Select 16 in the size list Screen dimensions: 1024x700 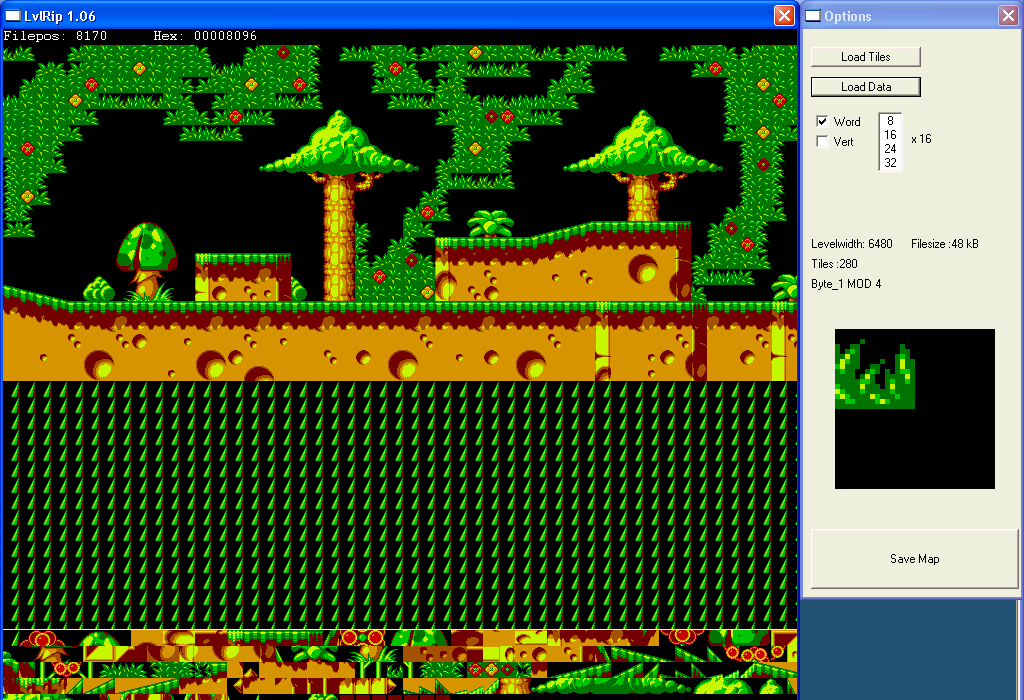890,135
